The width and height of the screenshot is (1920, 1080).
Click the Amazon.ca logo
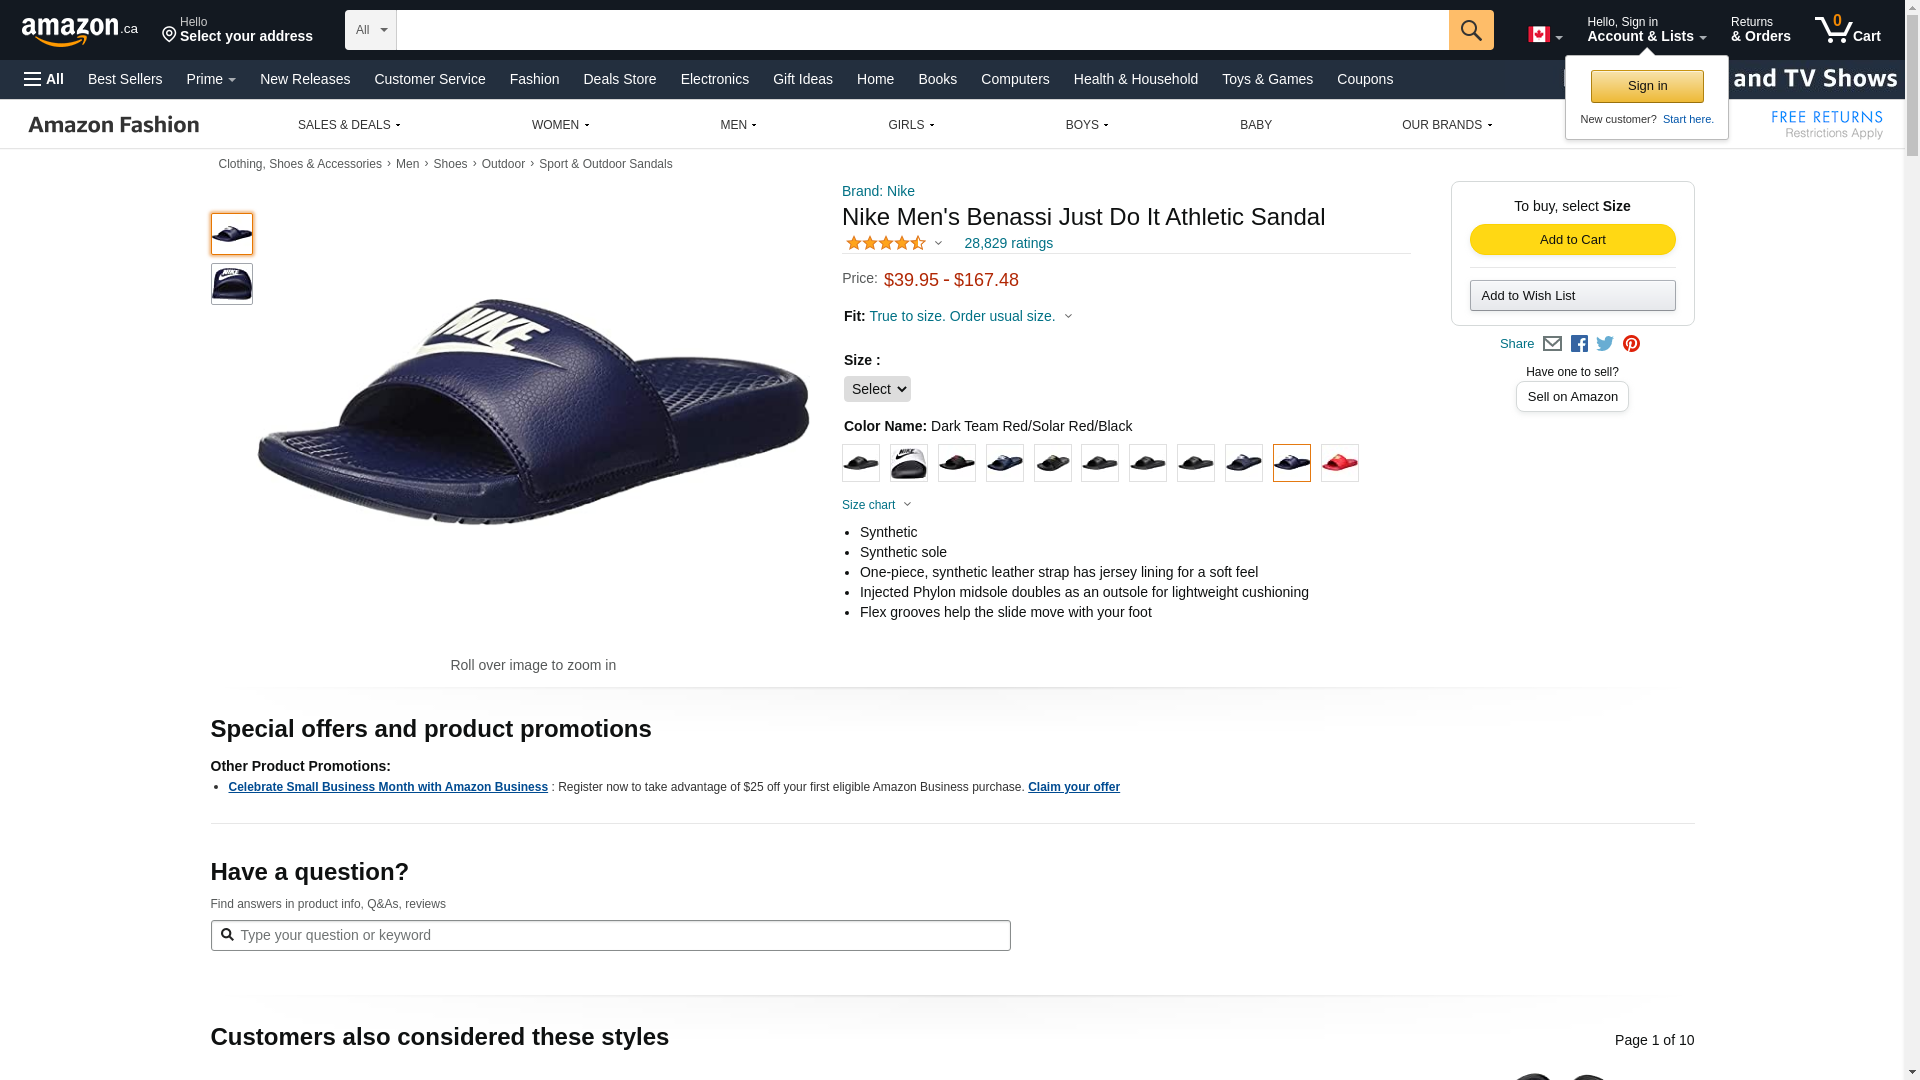[79, 31]
